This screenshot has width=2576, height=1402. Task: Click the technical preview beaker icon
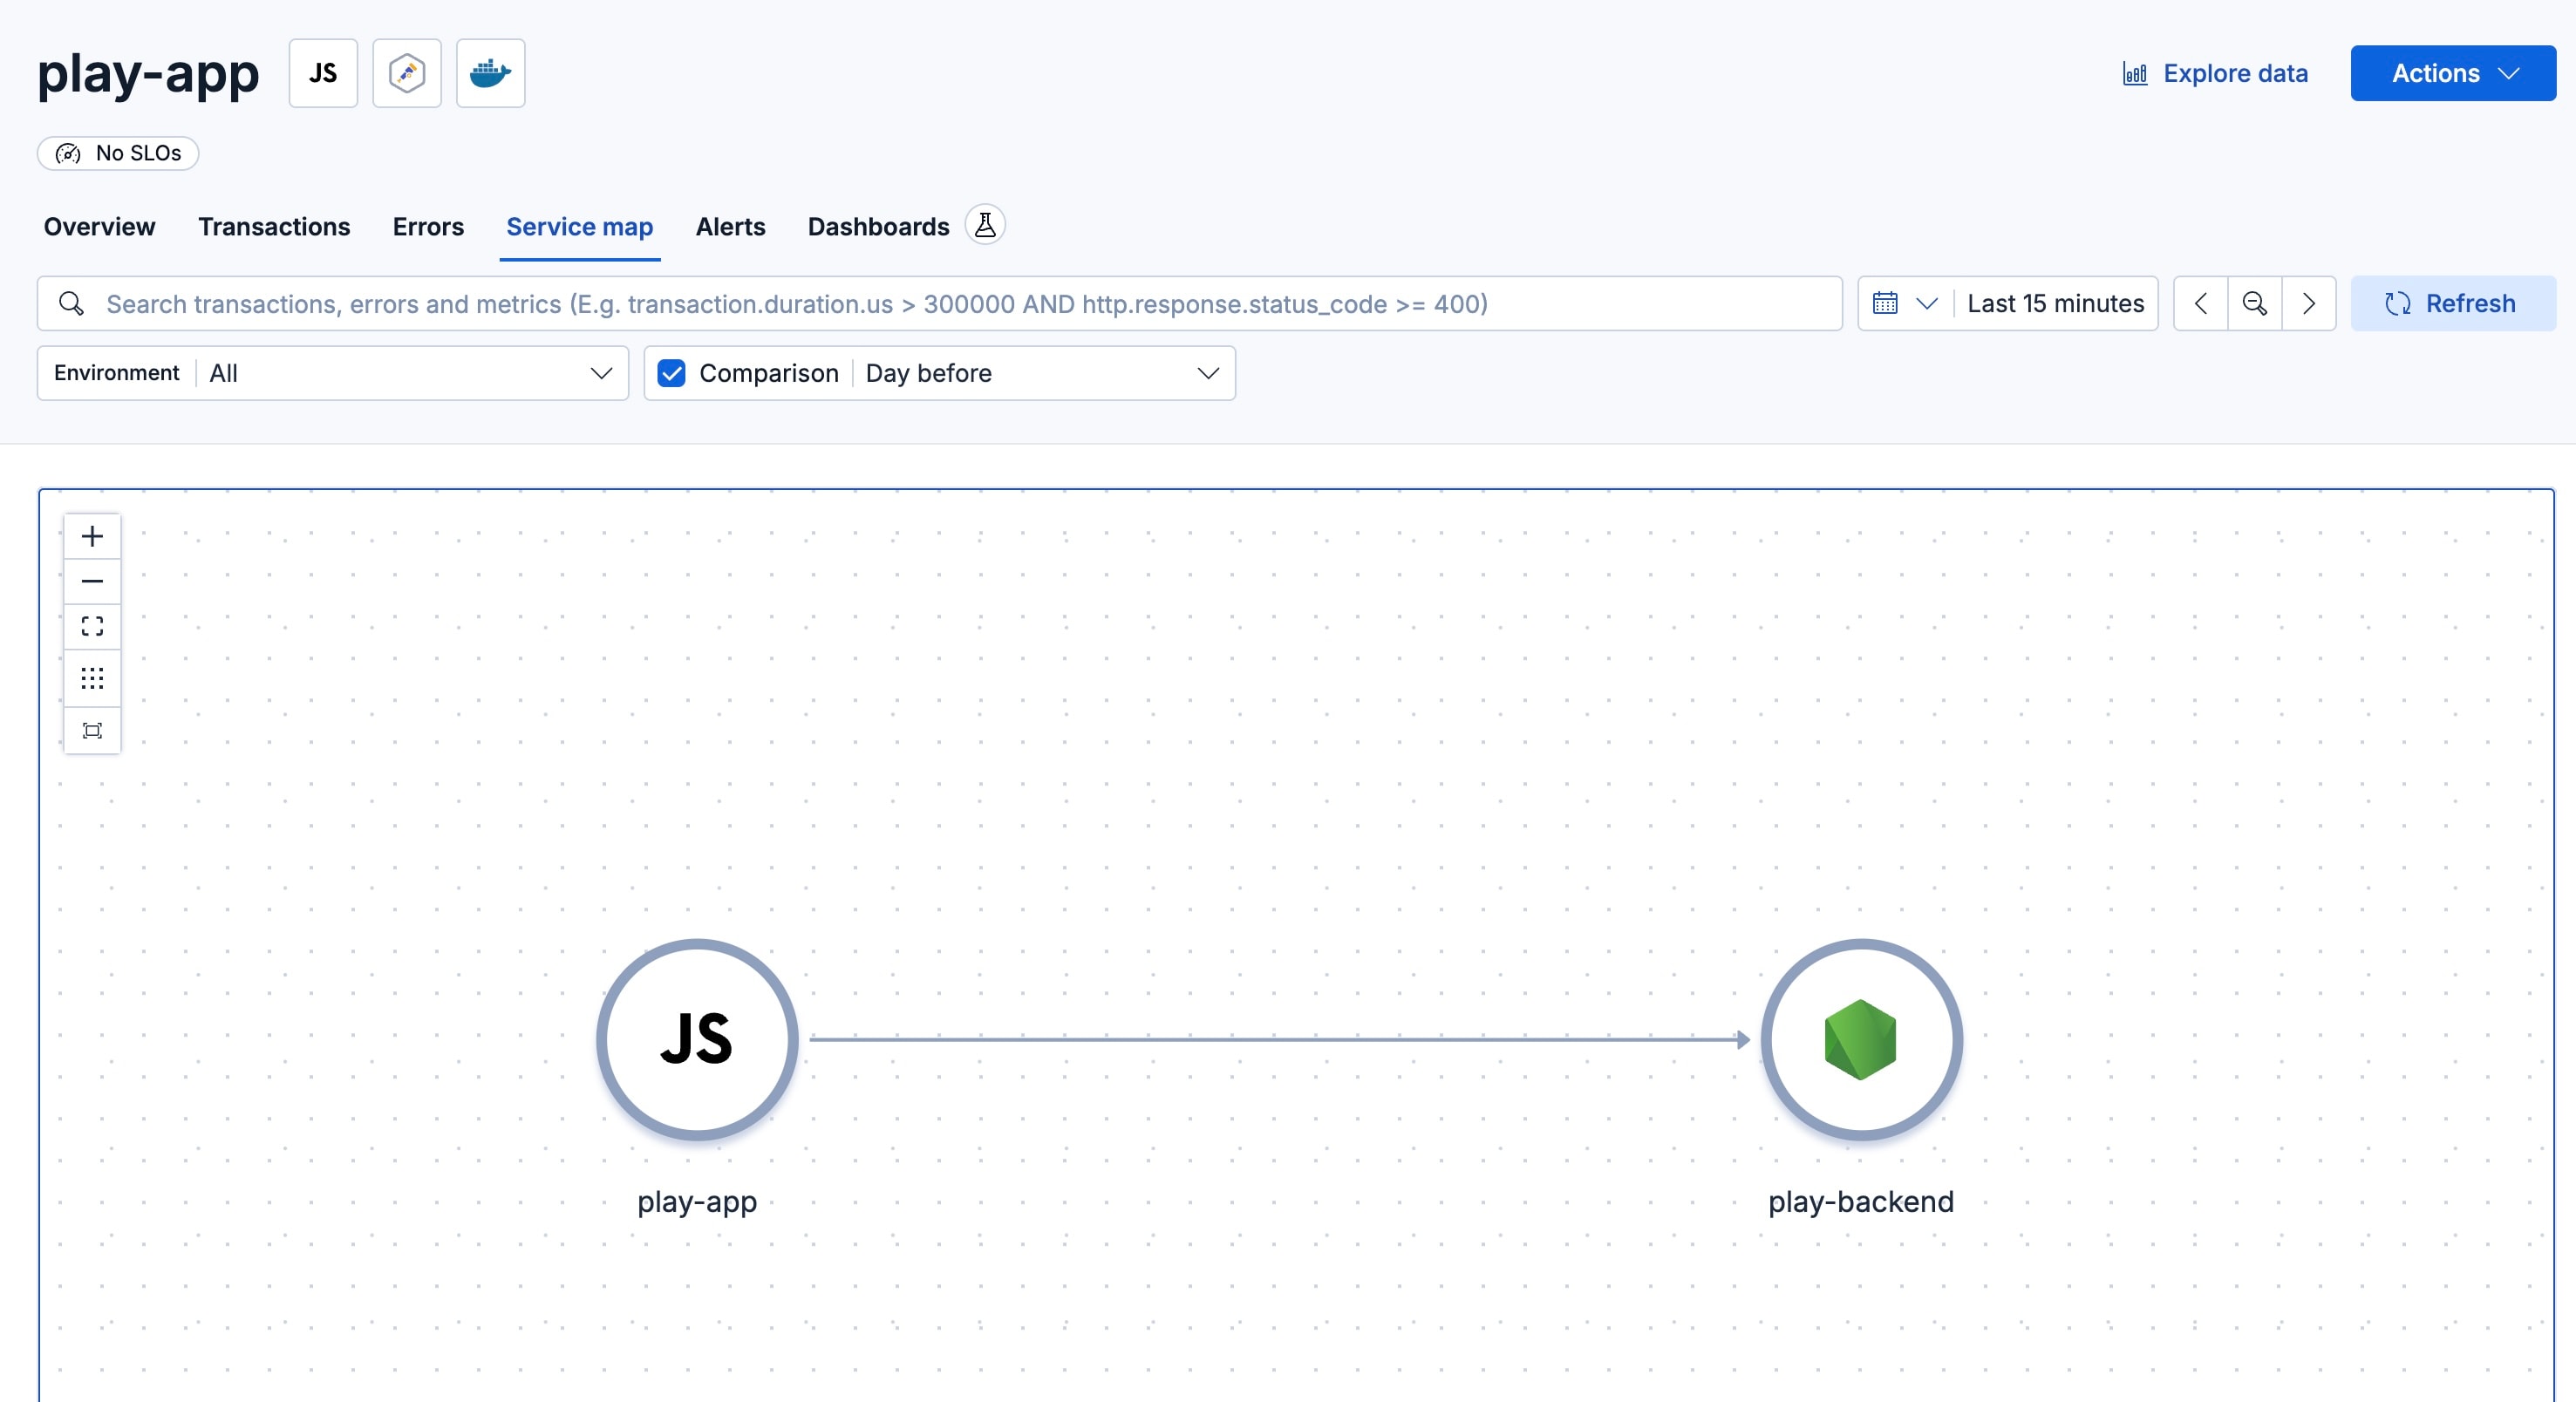pos(985,225)
